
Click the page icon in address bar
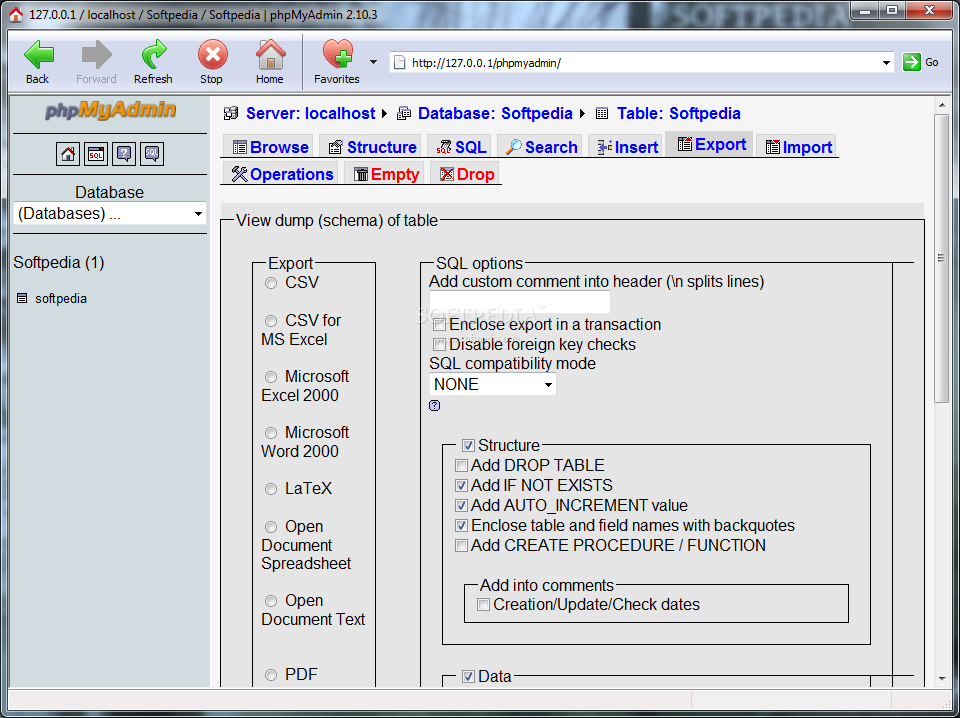pyautogui.click(x=399, y=62)
